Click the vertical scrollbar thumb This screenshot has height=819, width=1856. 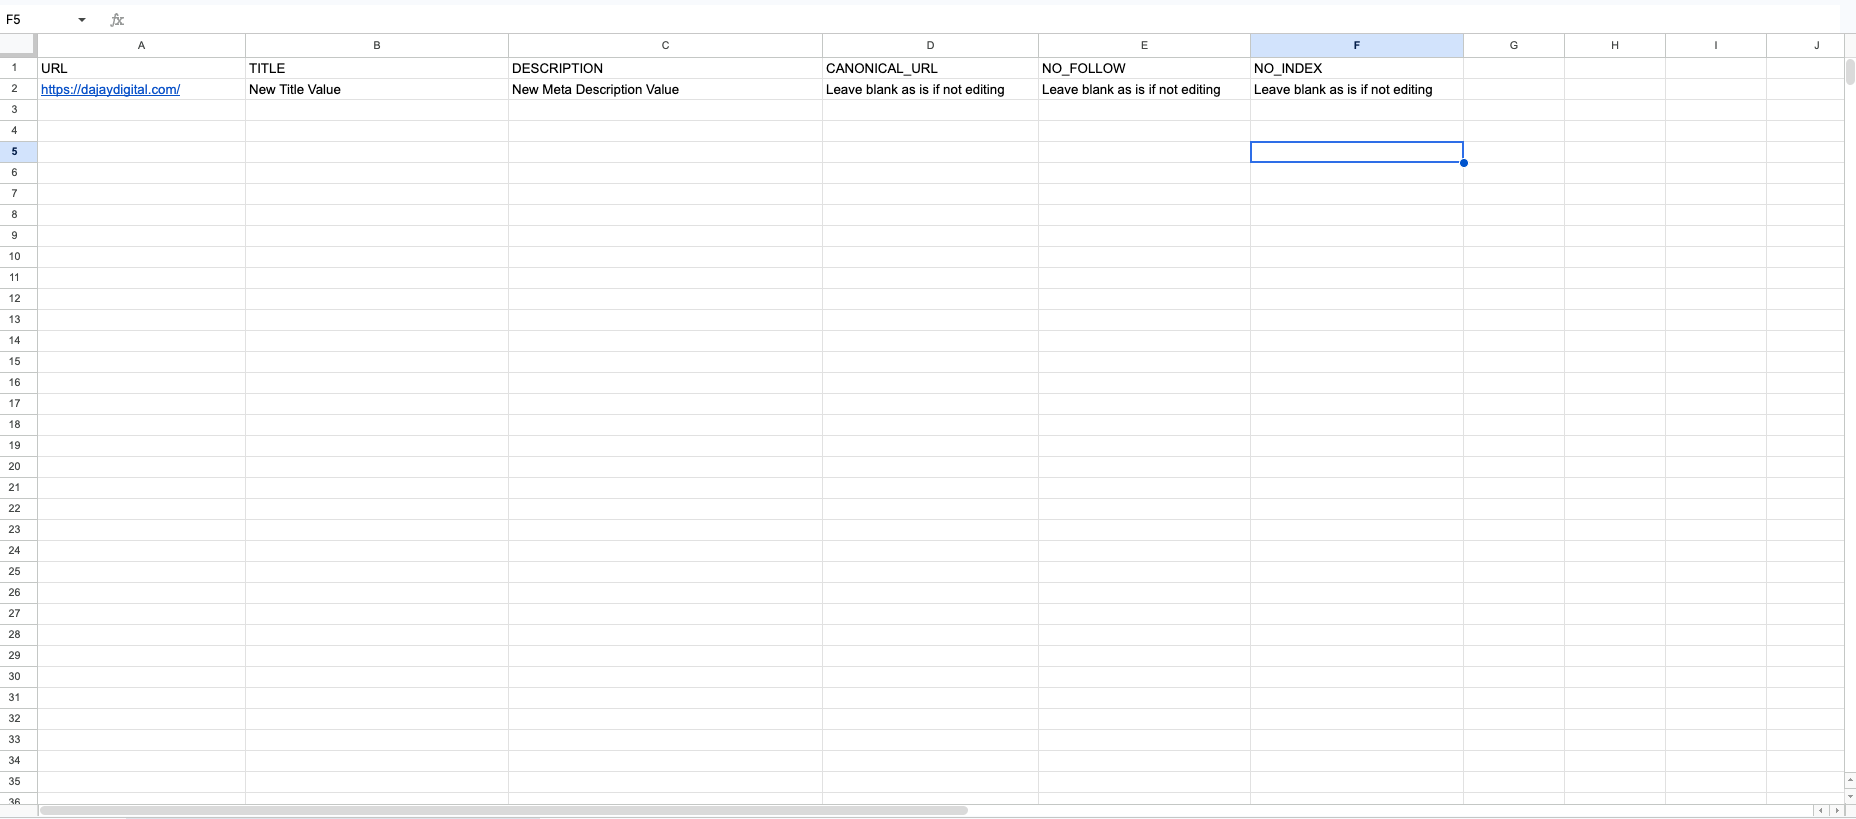(x=1850, y=72)
